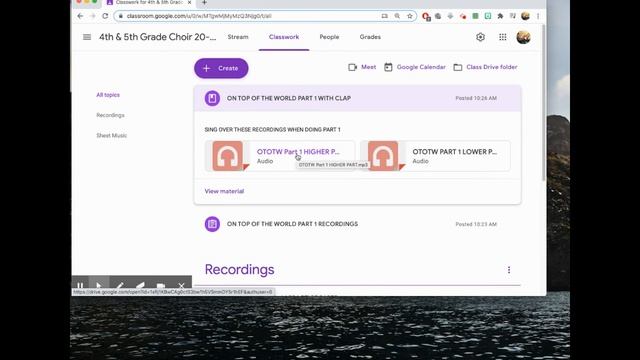Close the Classwork browser tab
The height and width of the screenshot is (360, 640).
coord(189,2)
